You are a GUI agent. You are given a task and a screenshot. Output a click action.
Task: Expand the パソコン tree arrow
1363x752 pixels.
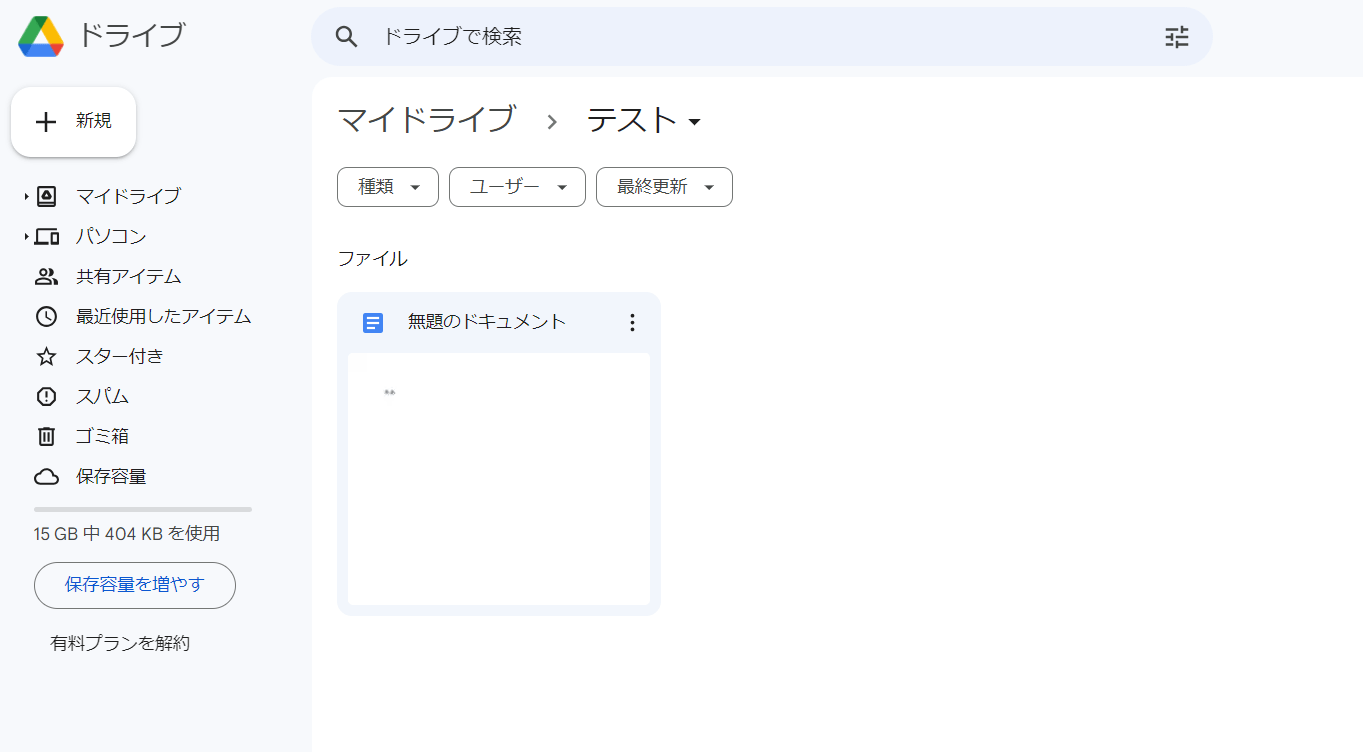click(27, 237)
